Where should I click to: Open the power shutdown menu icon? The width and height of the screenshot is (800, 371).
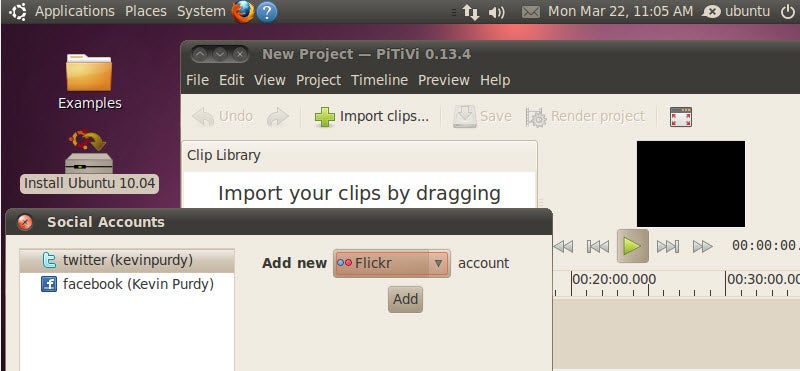[x=788, y=11]
